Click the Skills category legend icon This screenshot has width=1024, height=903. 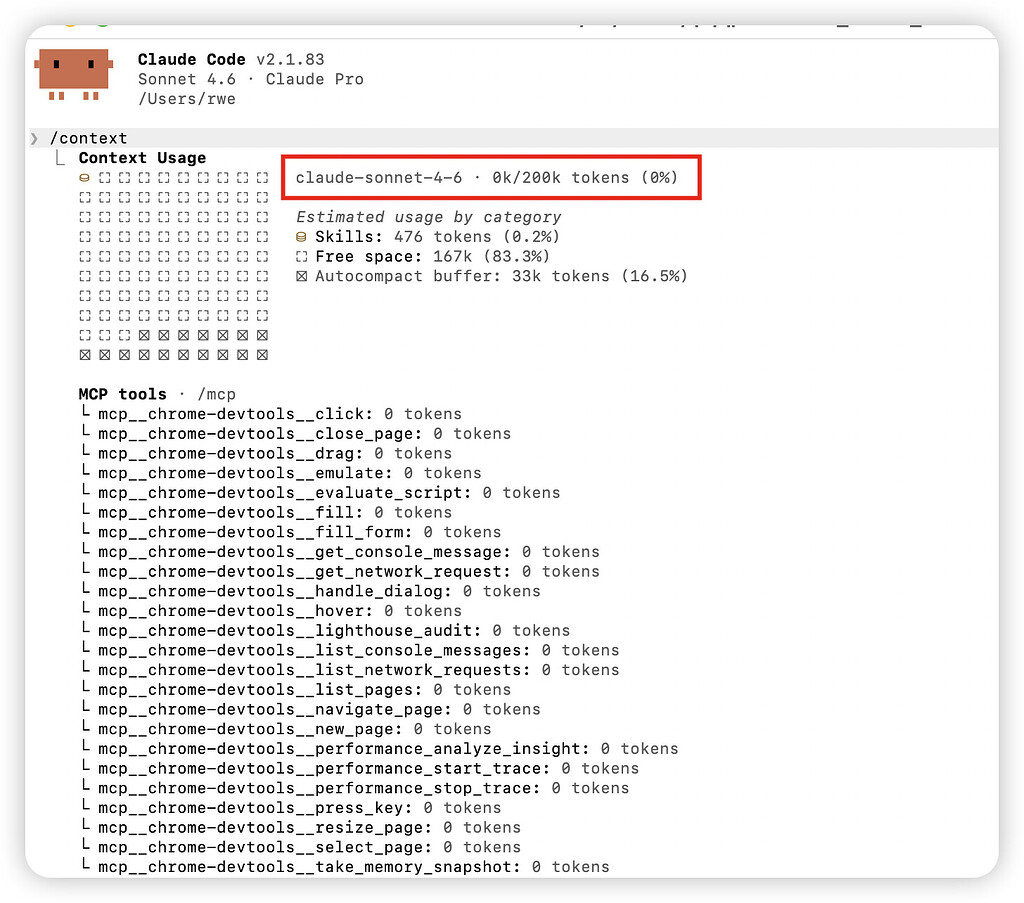(301, 237)
